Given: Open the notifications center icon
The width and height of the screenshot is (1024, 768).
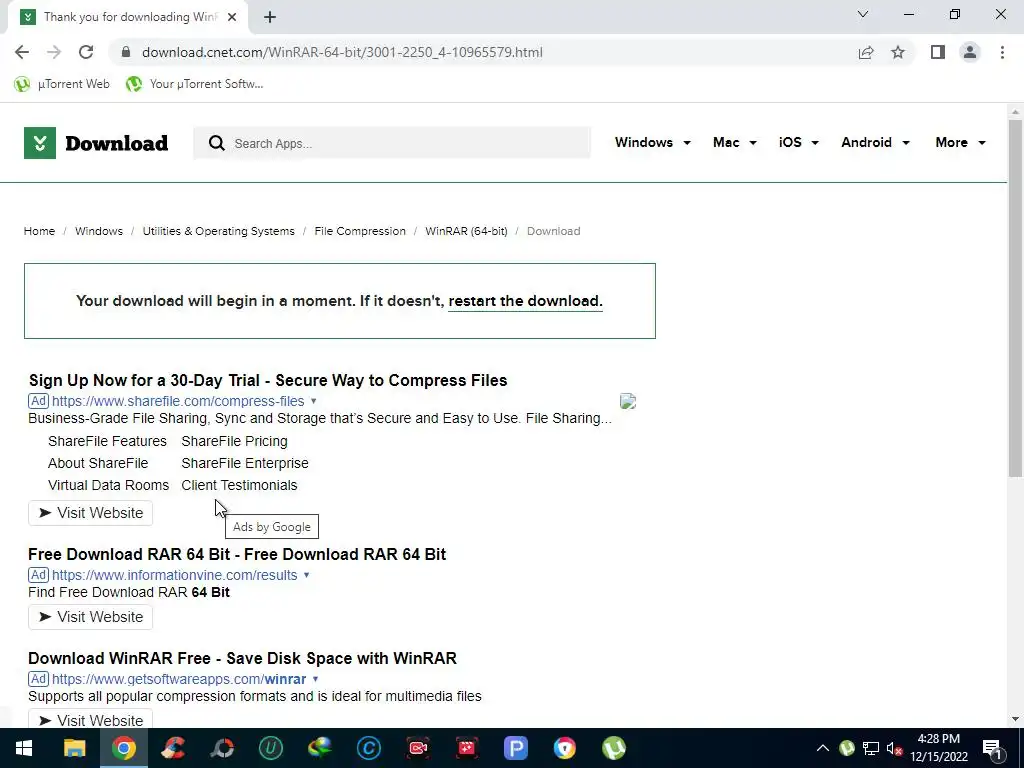Looking at the screenshot, I should (992, 748).
